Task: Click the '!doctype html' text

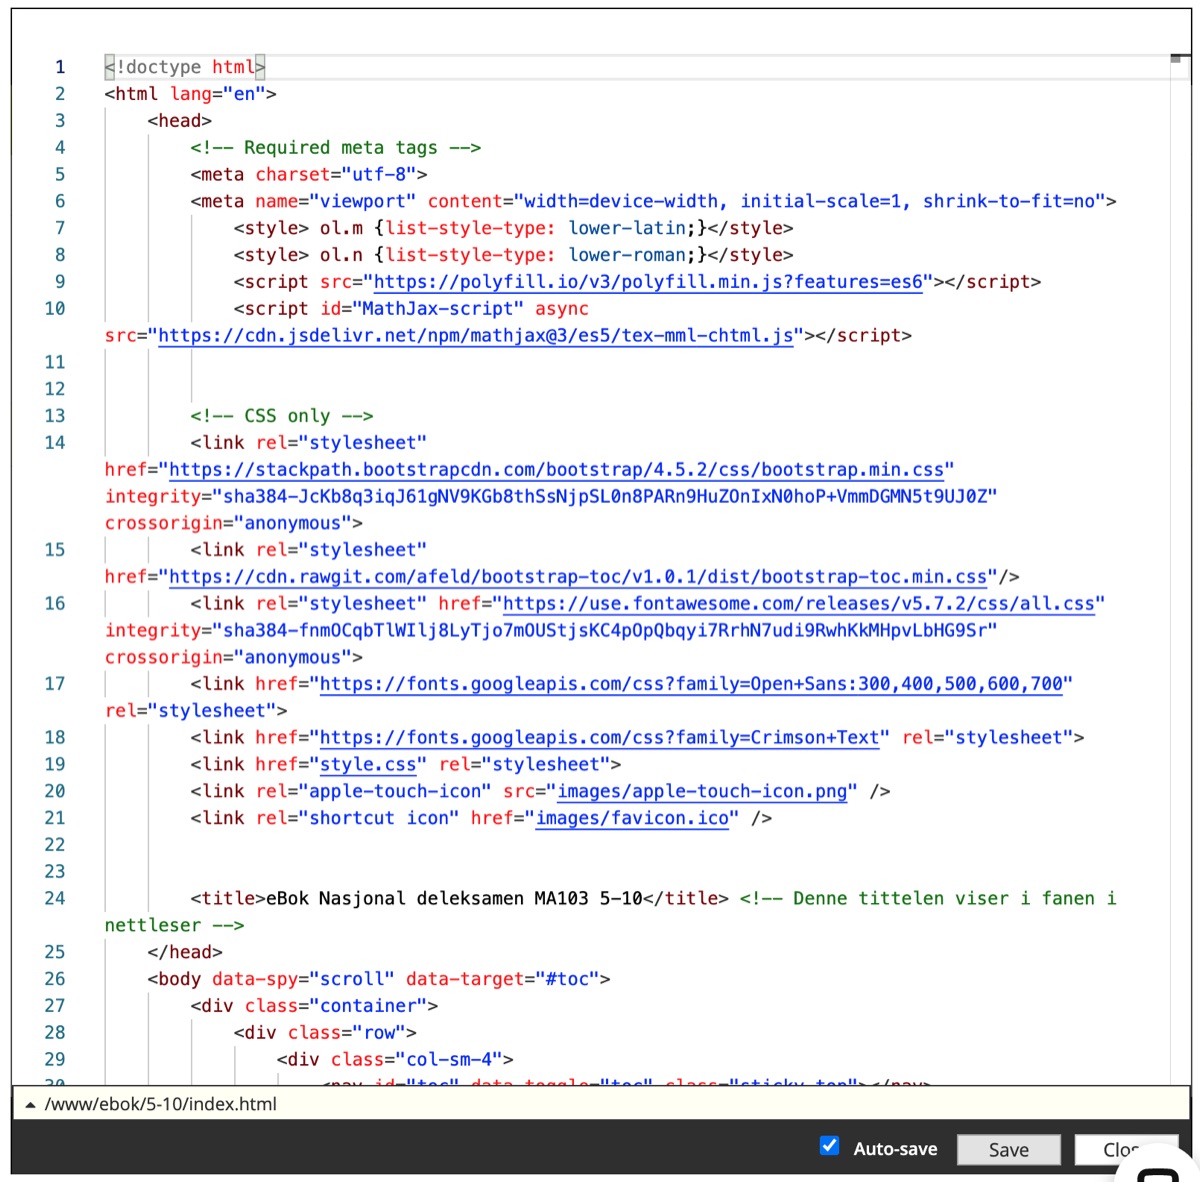Action: coord(185,67)
